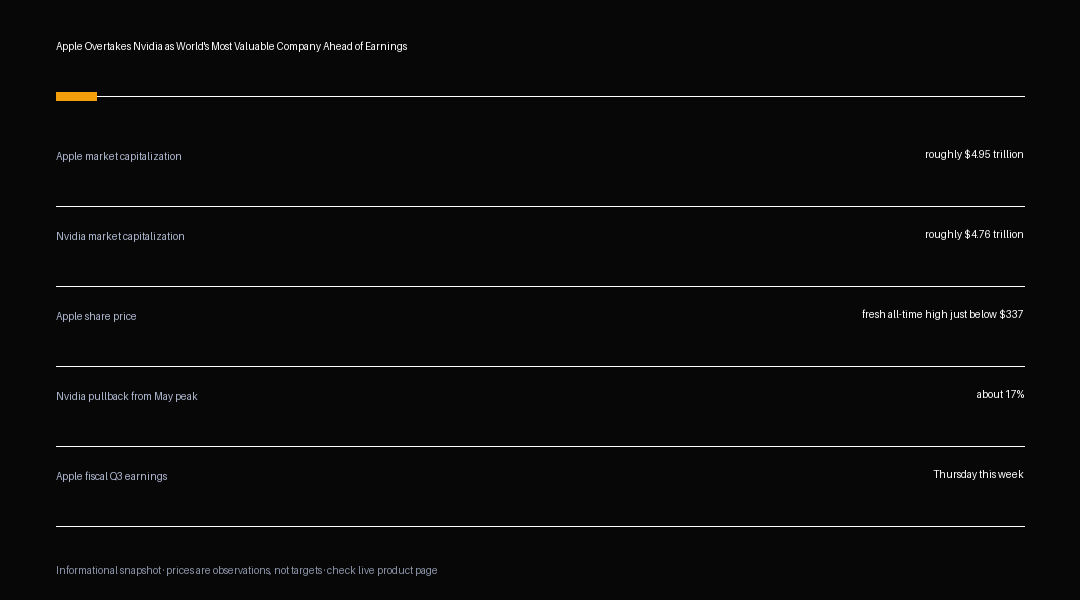
Task: Click the 'Apple fiscal Q3 earnings' label
Action: (x=112, y=476)
